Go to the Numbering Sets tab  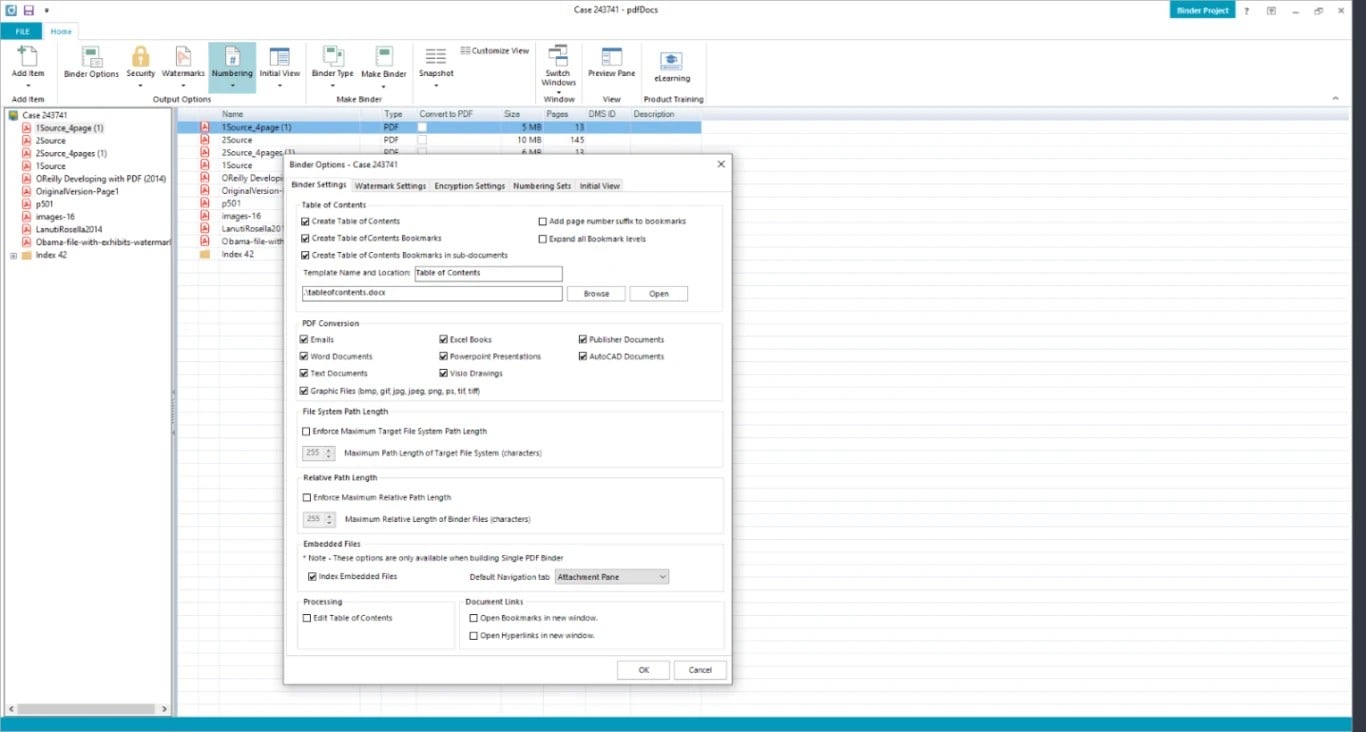[x=542, y=185]
